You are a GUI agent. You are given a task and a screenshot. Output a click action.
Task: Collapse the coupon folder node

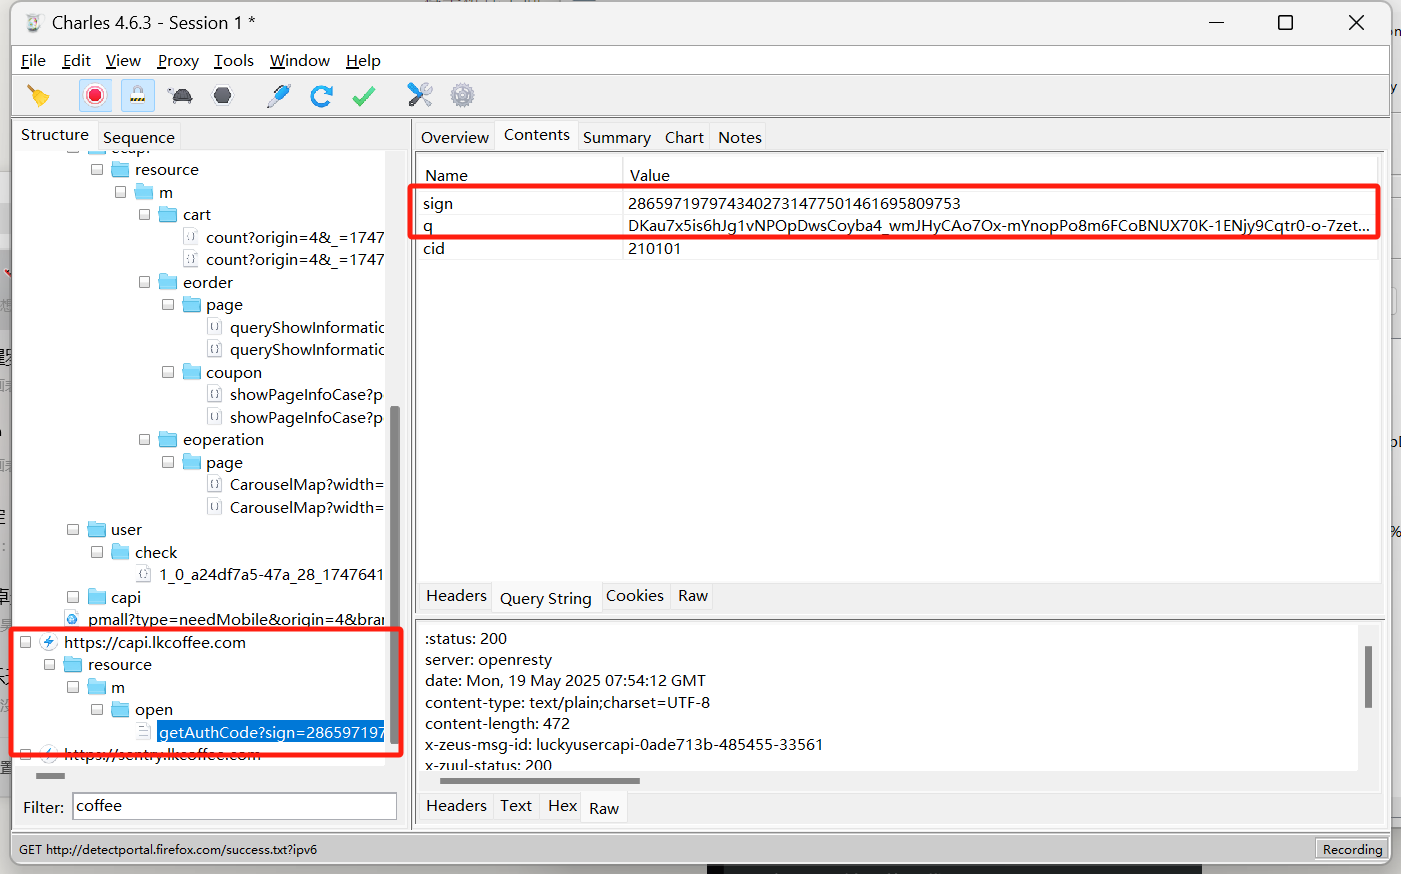point(168,373)
